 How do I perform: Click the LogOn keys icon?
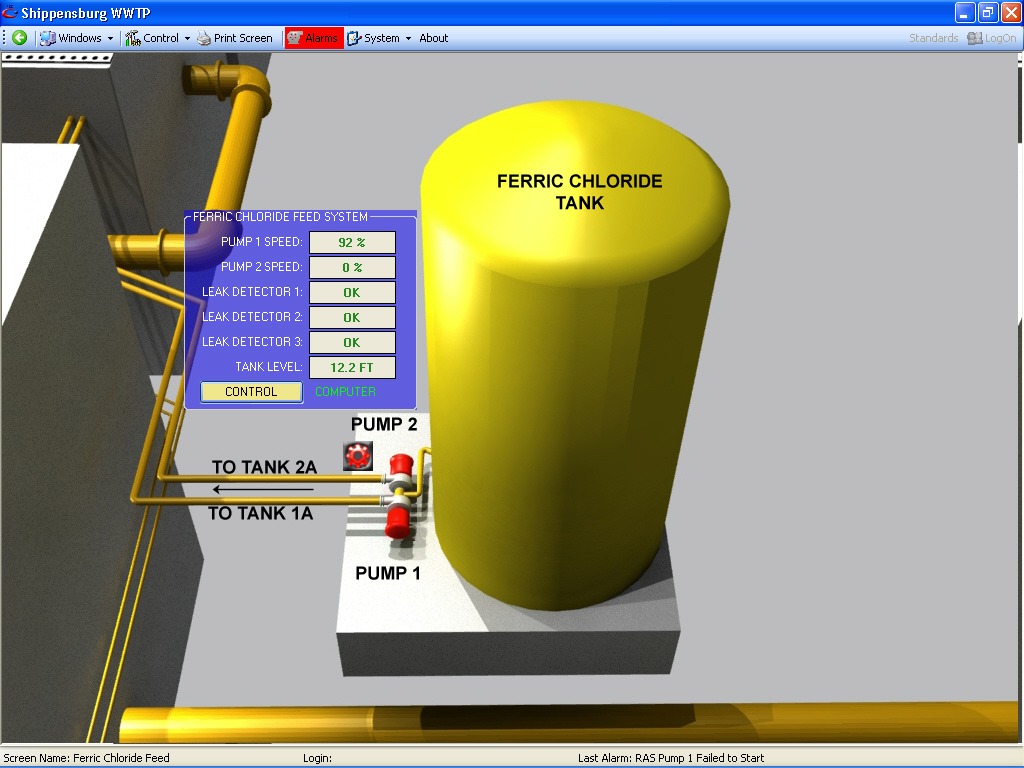(975, 38)
